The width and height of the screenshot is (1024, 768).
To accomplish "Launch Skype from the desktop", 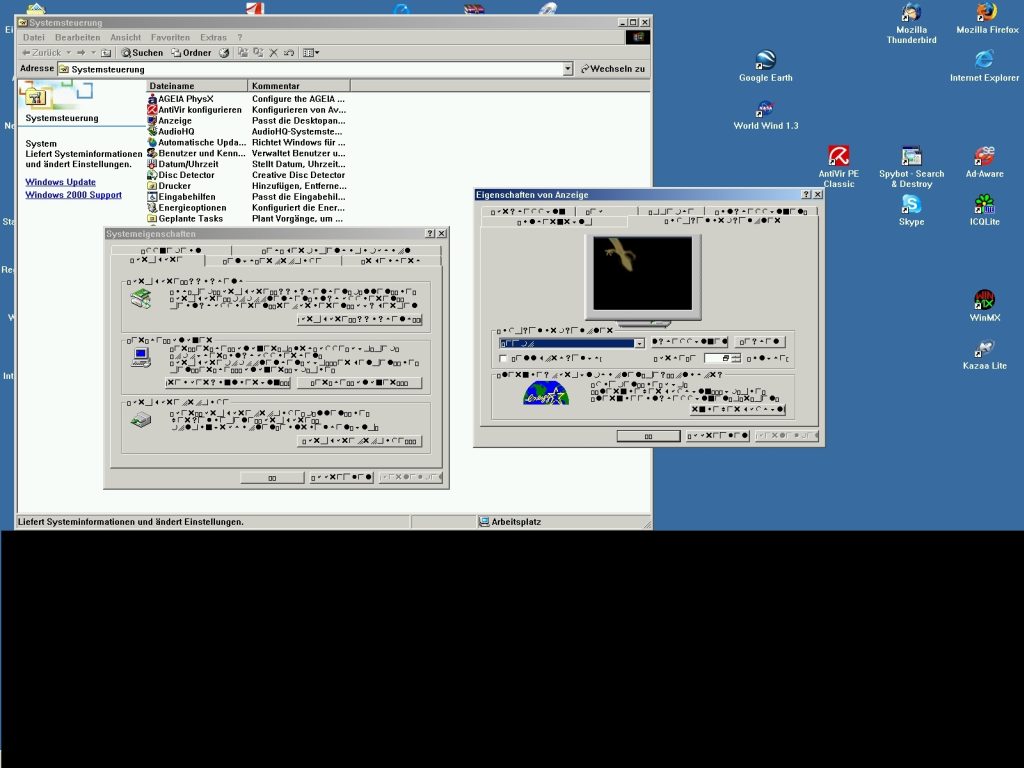I will coord(911,210).
